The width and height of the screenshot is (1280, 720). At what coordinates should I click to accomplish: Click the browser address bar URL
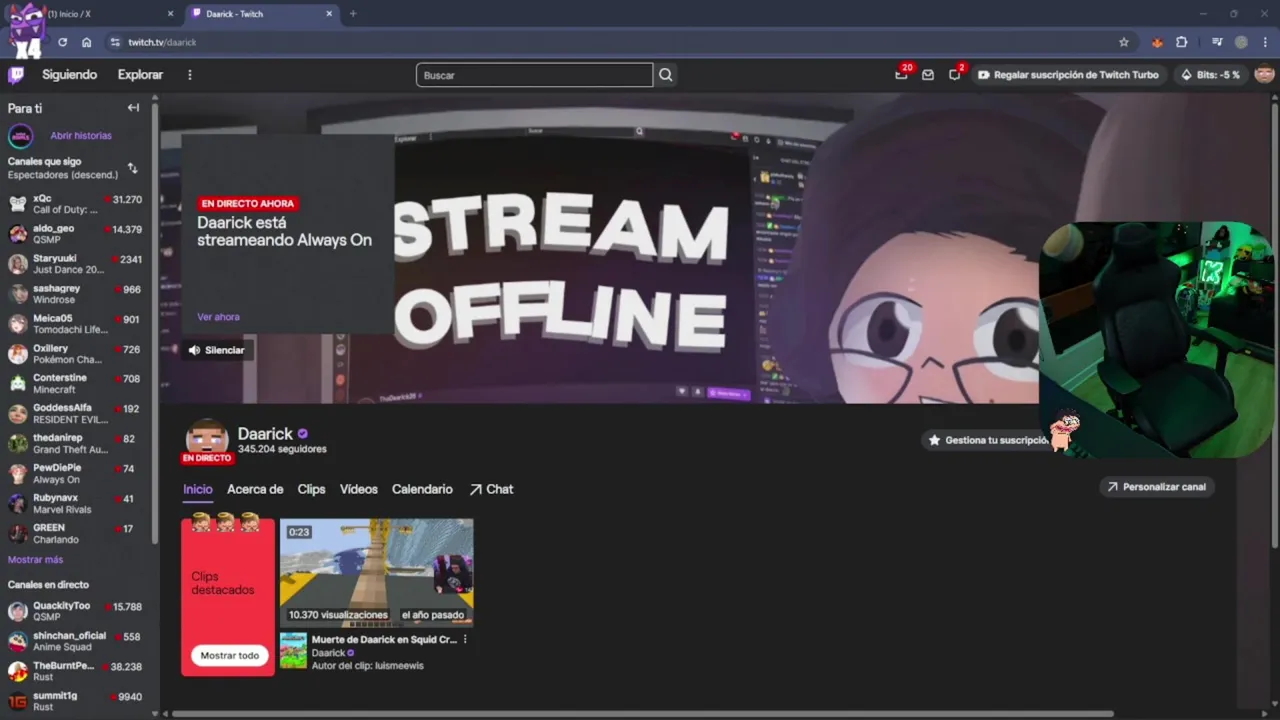pos(162,42)
